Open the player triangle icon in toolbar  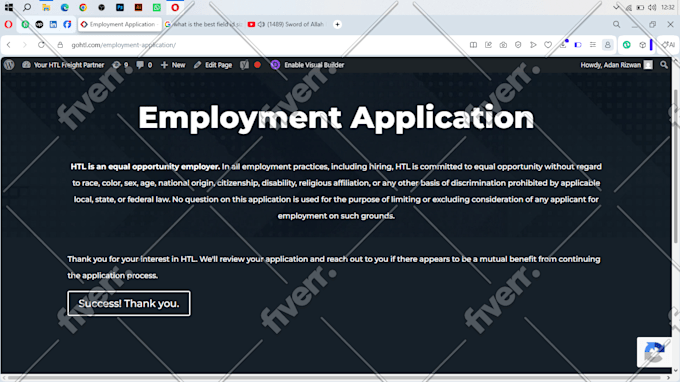533,45
